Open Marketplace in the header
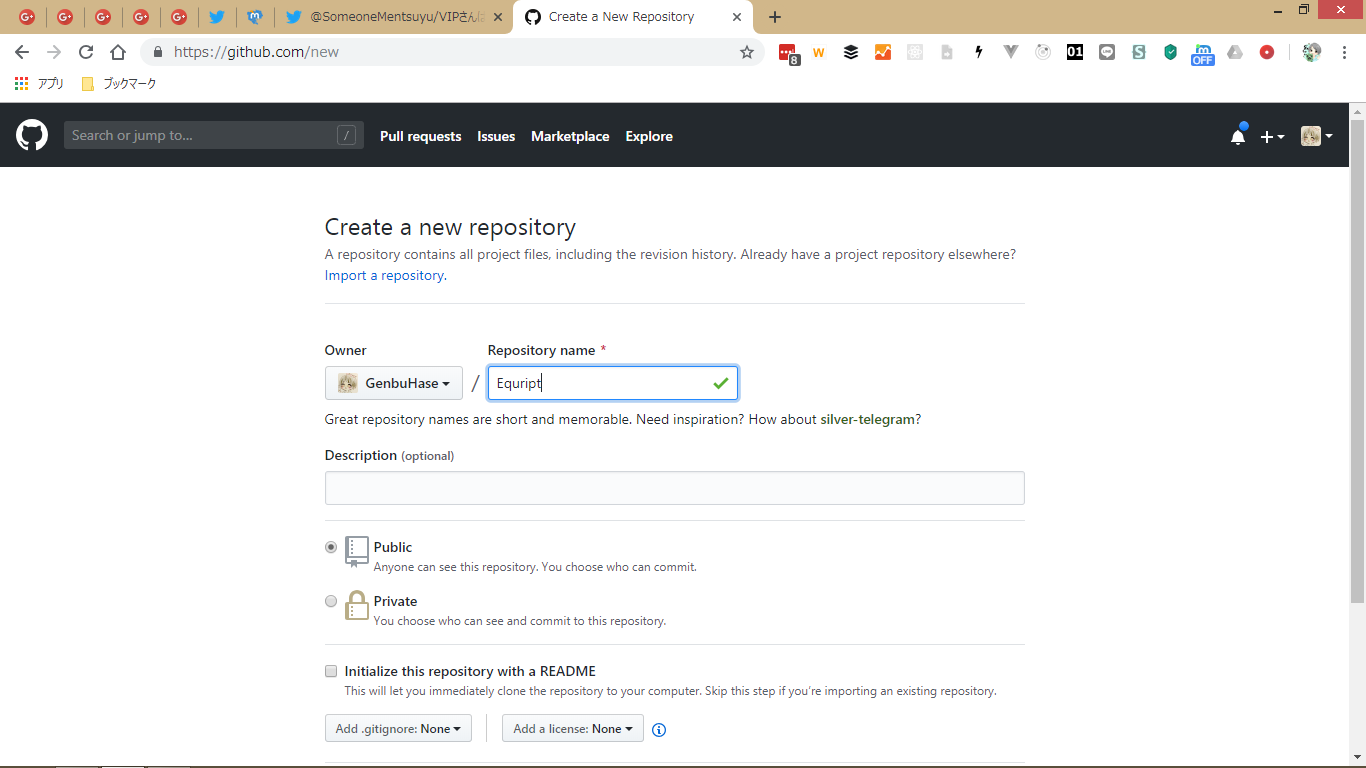Screen dimensions: 1366x768 [570, 136]
